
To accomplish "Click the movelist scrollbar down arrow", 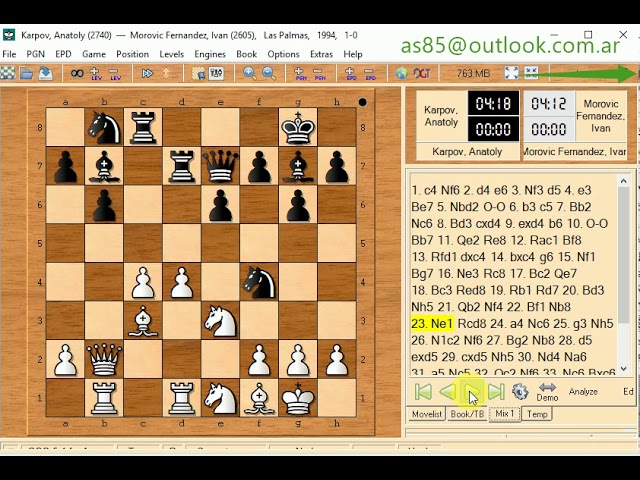I will click(x=623, y=369).
